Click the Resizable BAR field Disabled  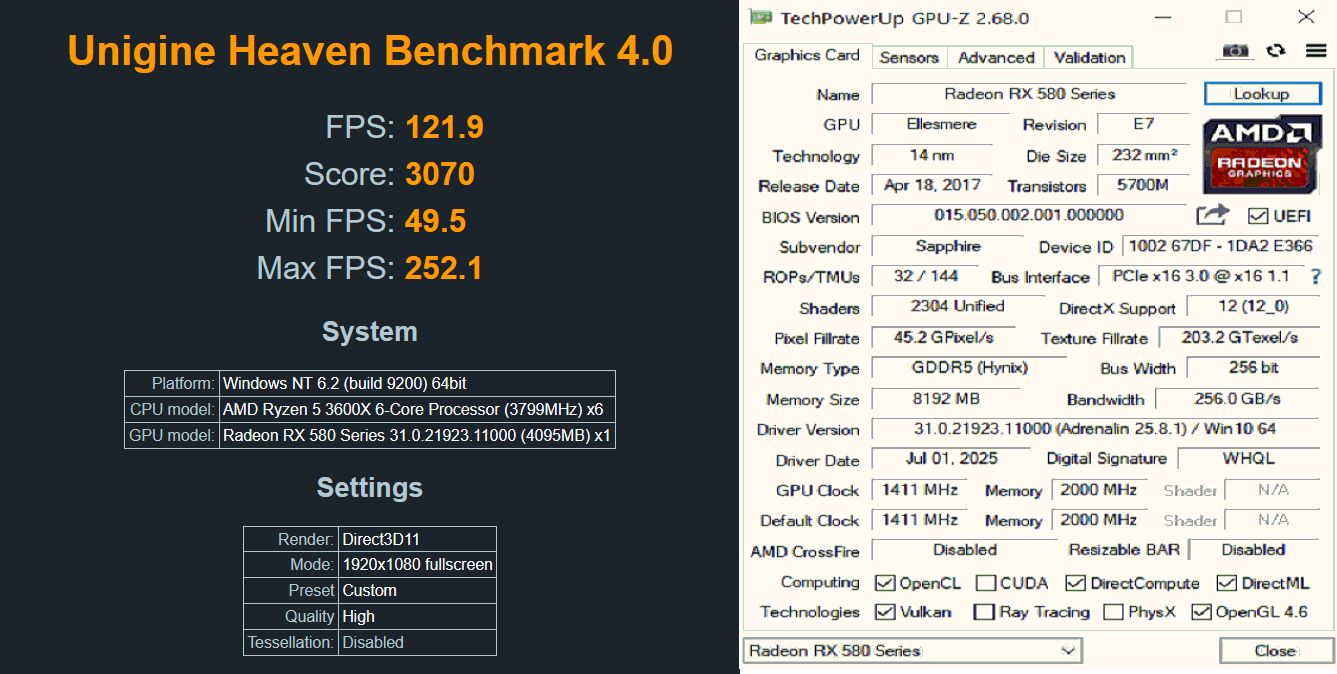(x=1255, y=550)
